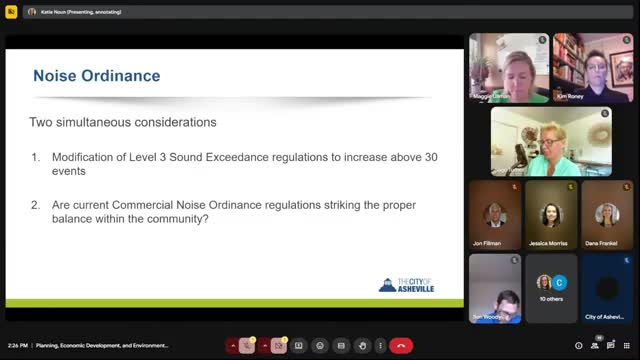Open the emoji reactions button

click(320, 346)
